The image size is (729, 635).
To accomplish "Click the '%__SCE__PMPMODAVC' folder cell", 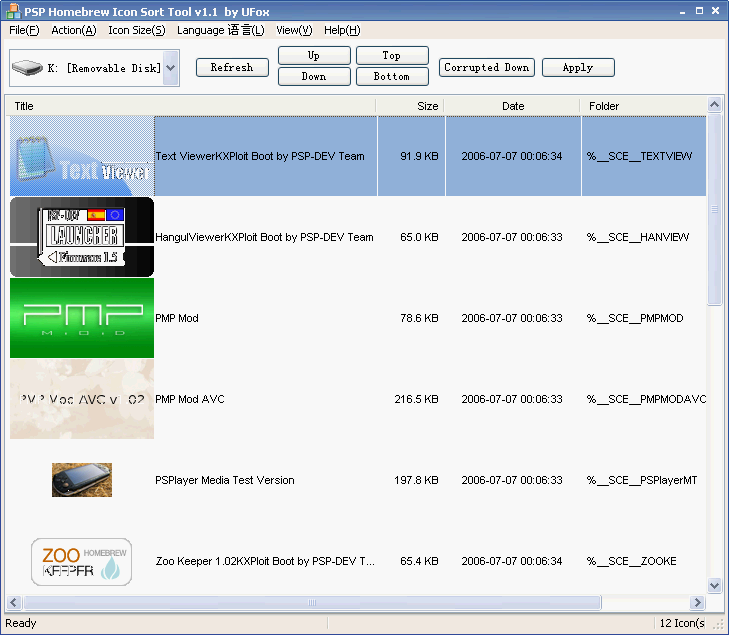I will (x=646, y=399).
